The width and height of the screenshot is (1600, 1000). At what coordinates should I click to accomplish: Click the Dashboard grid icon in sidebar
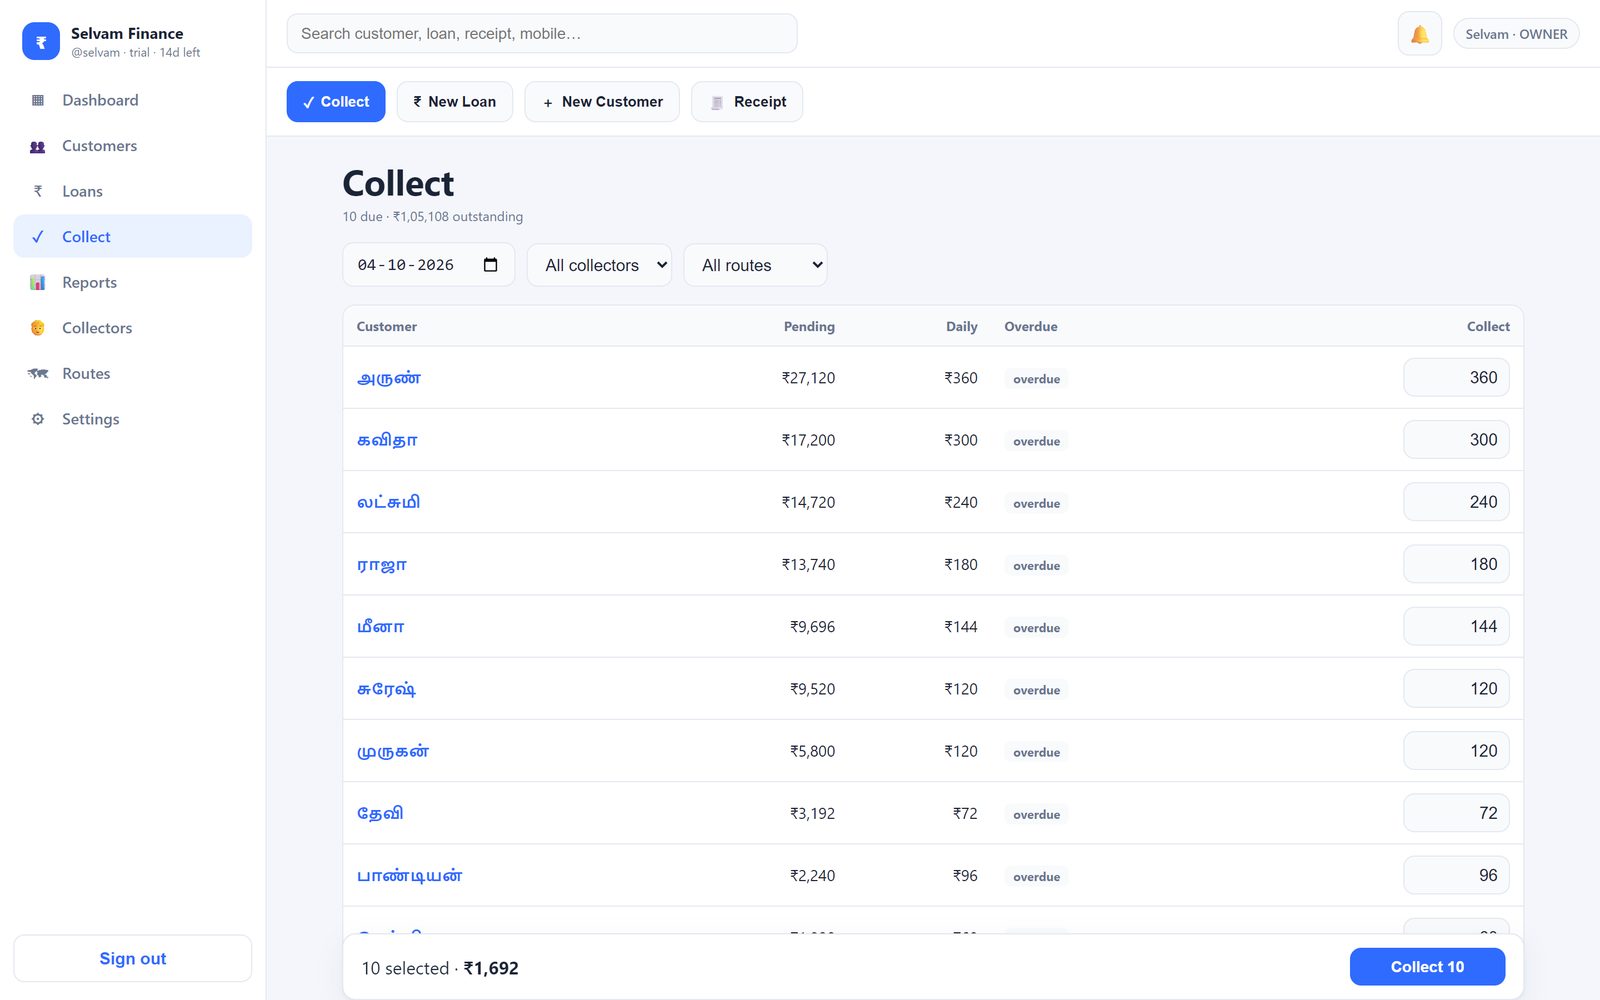tap(38, 100)
